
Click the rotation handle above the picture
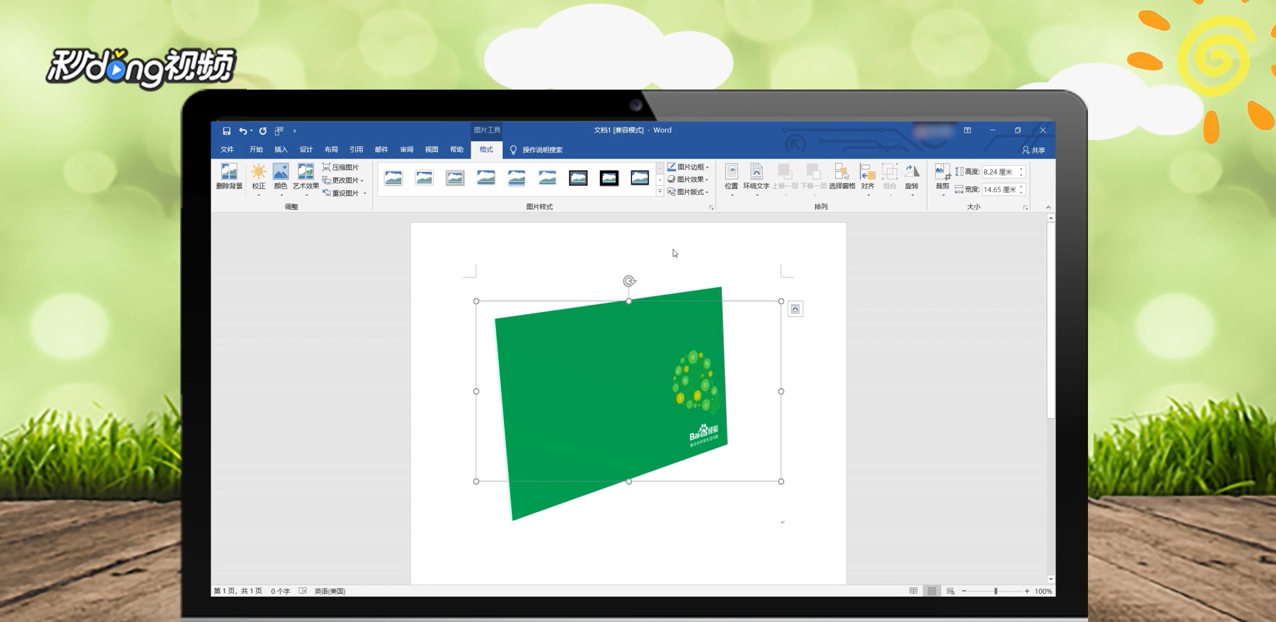click(629, 281)
